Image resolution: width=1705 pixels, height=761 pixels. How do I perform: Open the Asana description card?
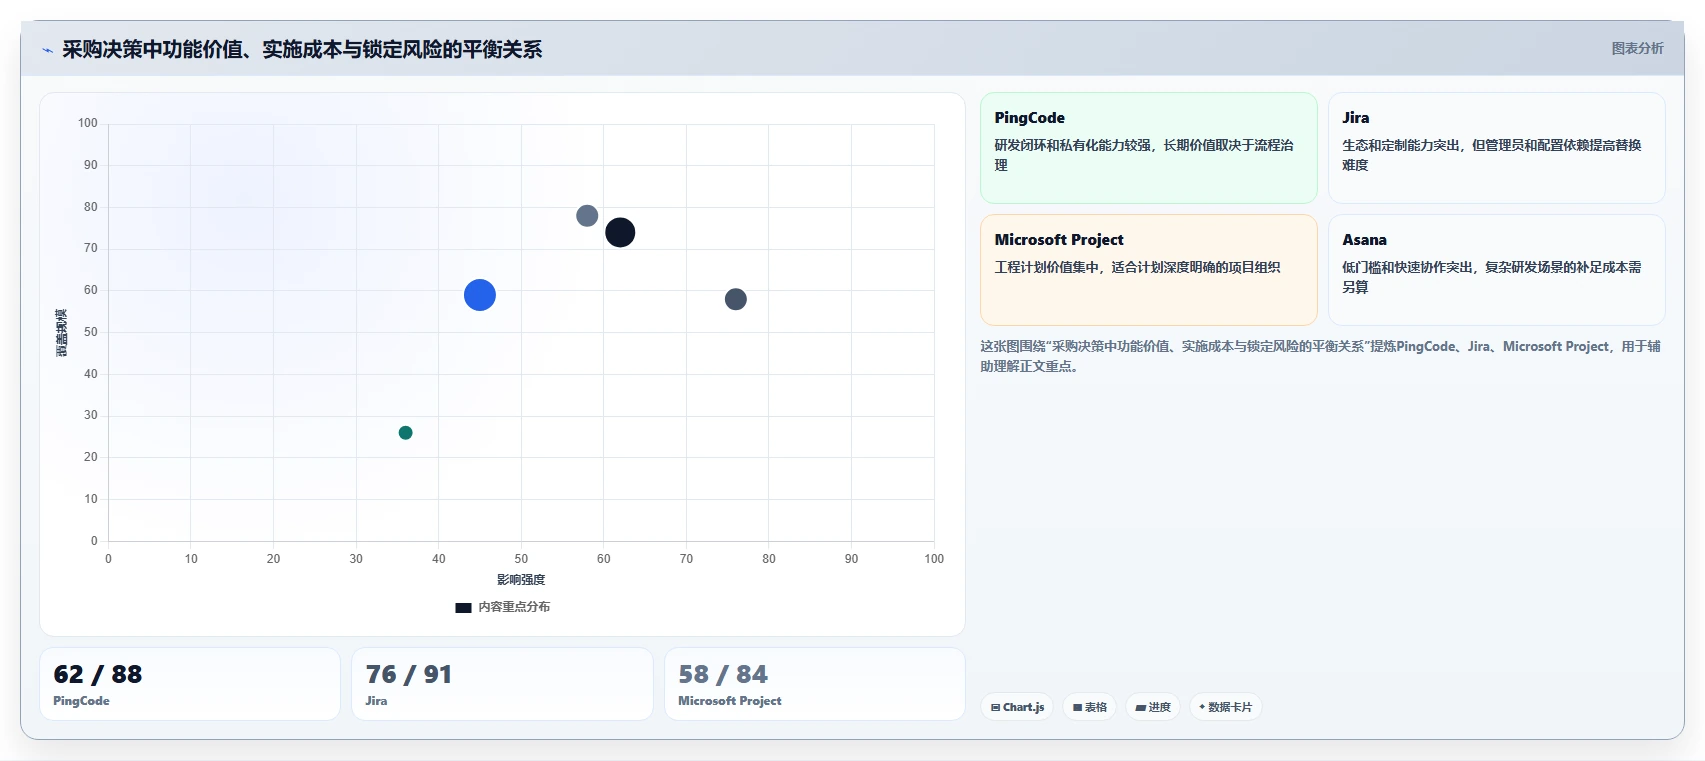click(x=1496, y=270)
